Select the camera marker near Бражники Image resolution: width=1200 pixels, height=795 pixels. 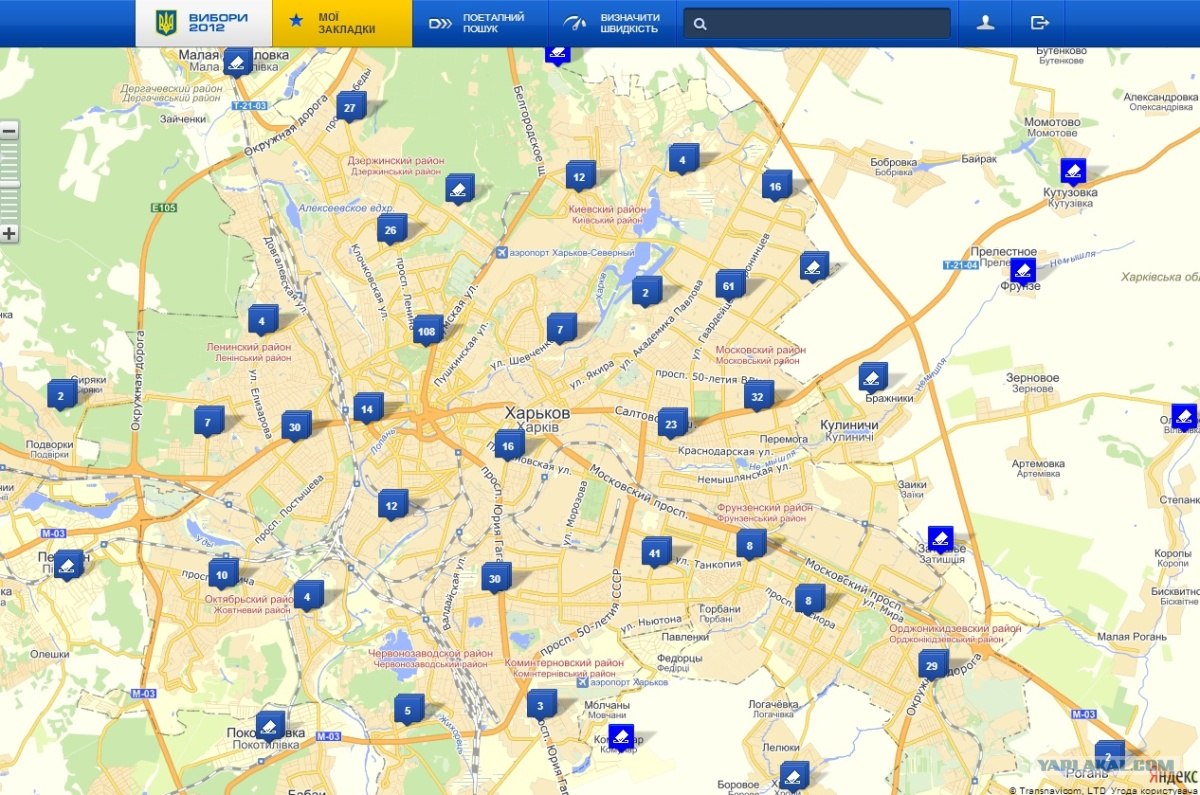pyautogui.click(x=872, y=378)
